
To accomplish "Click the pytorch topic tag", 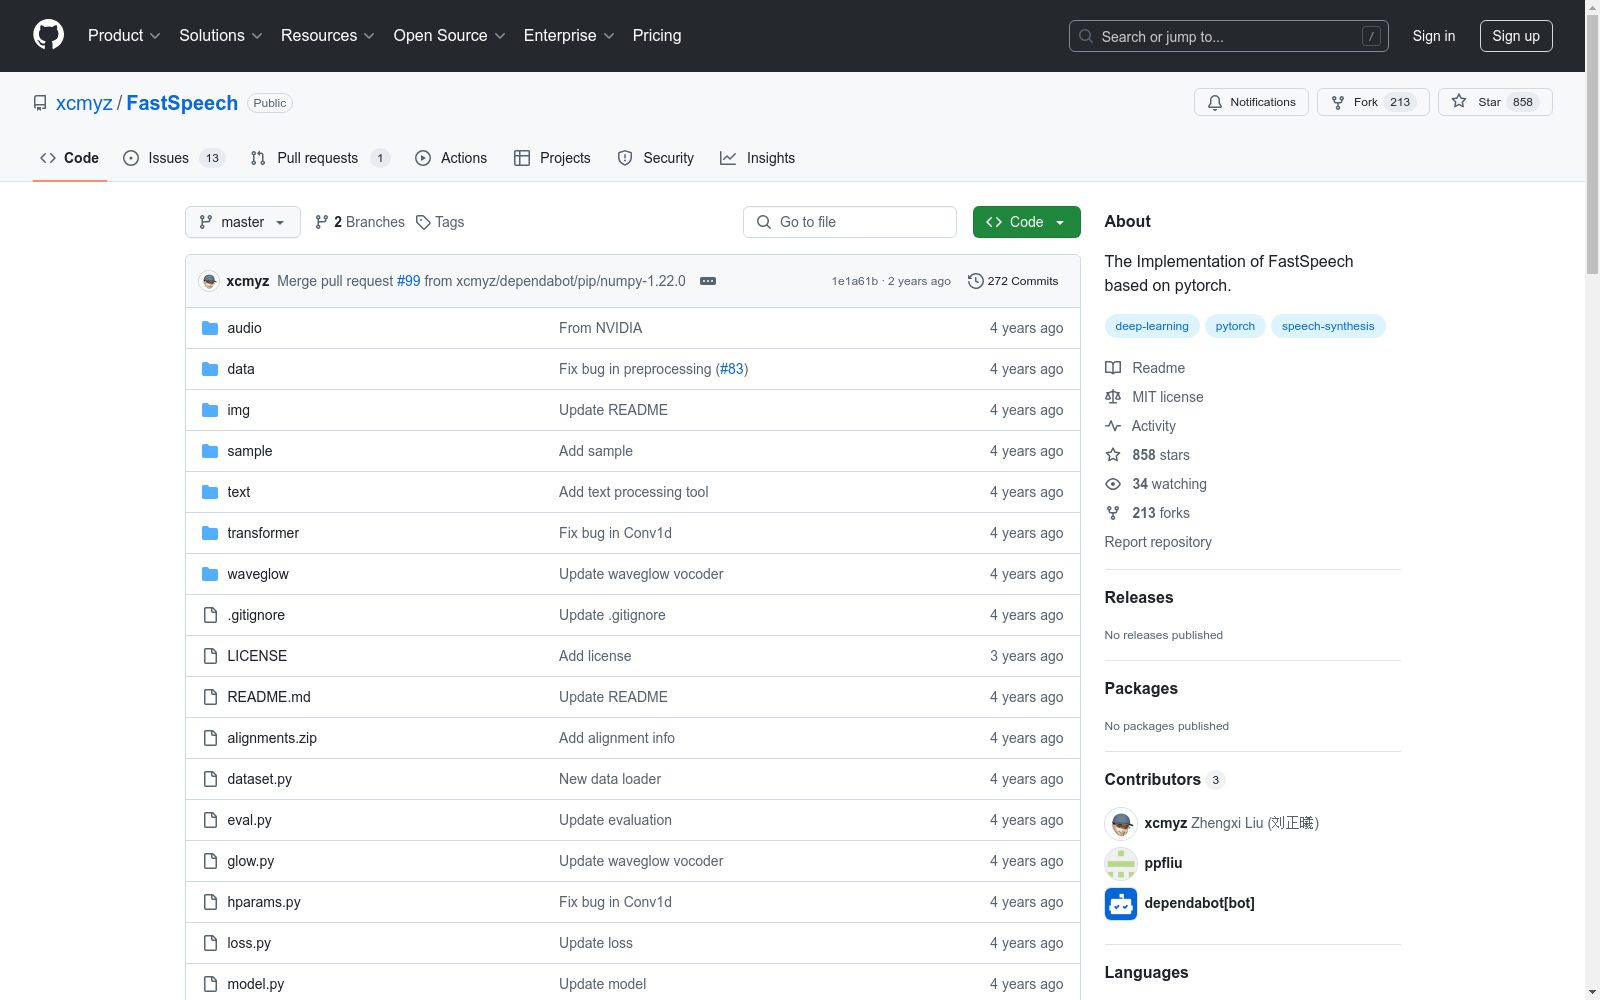I will (1235, 326).
